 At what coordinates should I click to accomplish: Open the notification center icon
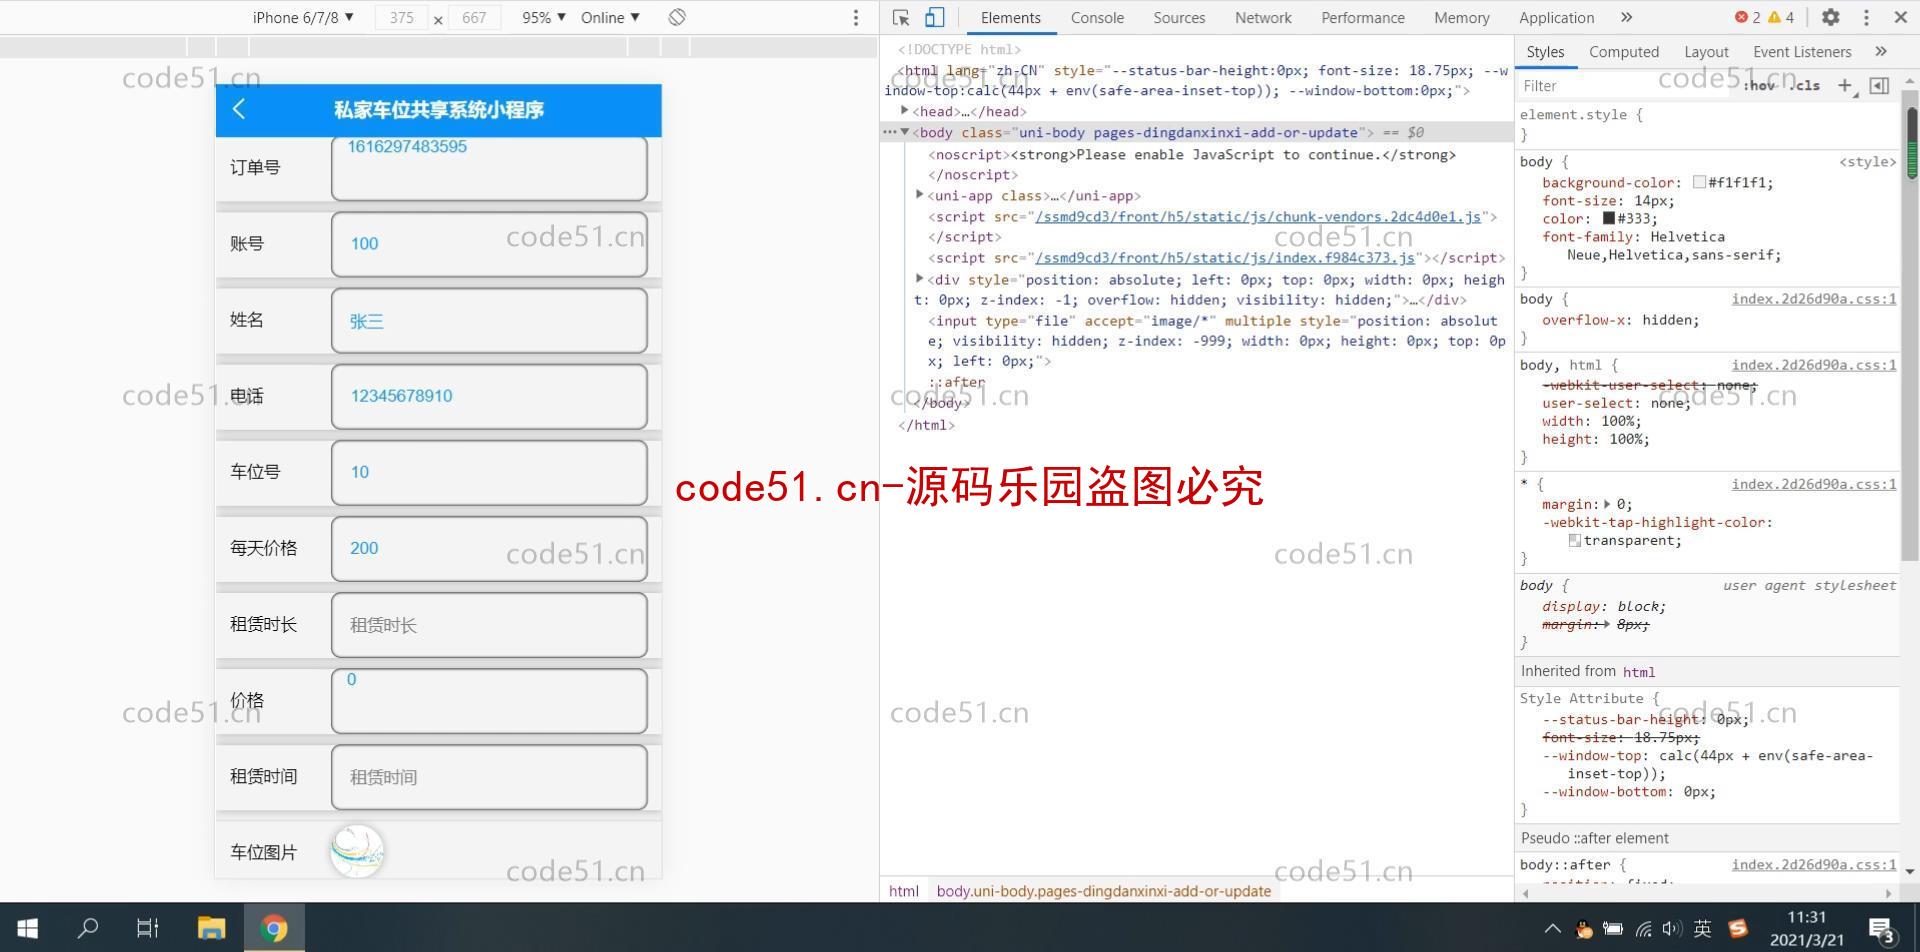[1881, 929]
